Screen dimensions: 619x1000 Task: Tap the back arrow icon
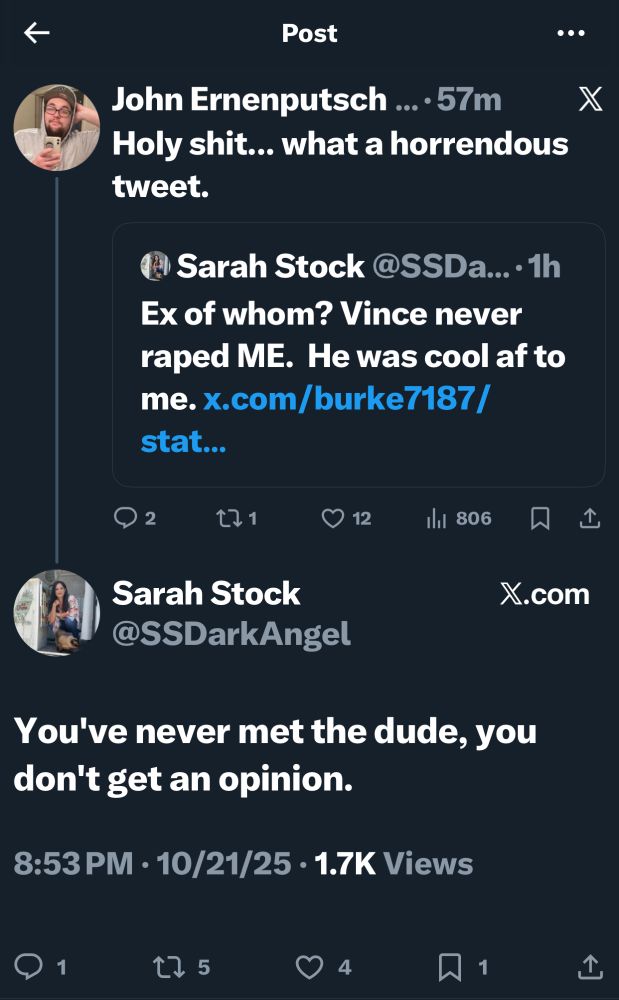(37, 33)
